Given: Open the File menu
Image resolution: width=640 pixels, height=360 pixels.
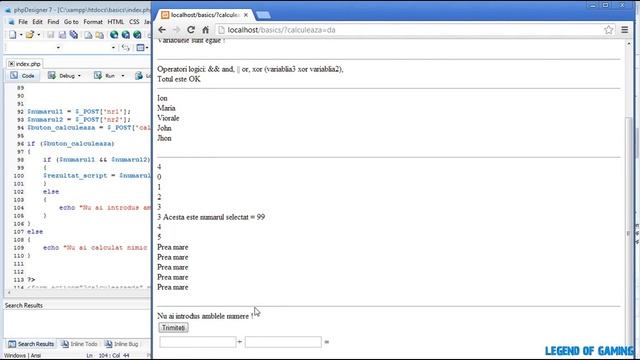Looking at the screenshot, I should coord(23,22).
